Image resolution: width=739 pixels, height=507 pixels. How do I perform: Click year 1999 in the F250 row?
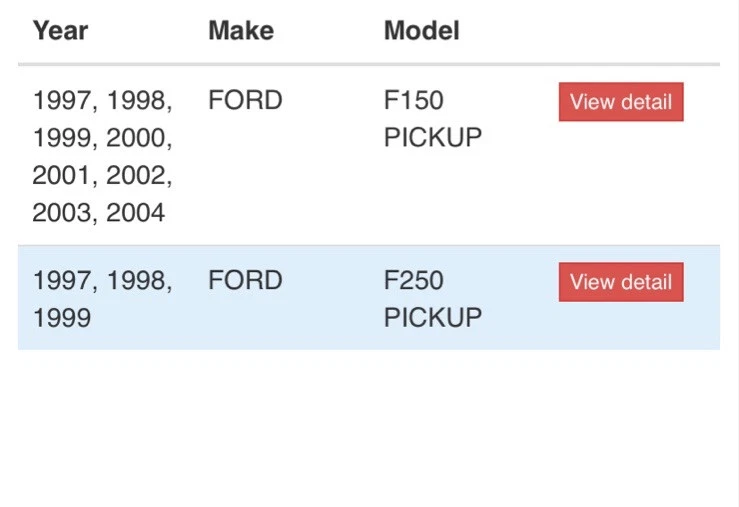62,318
